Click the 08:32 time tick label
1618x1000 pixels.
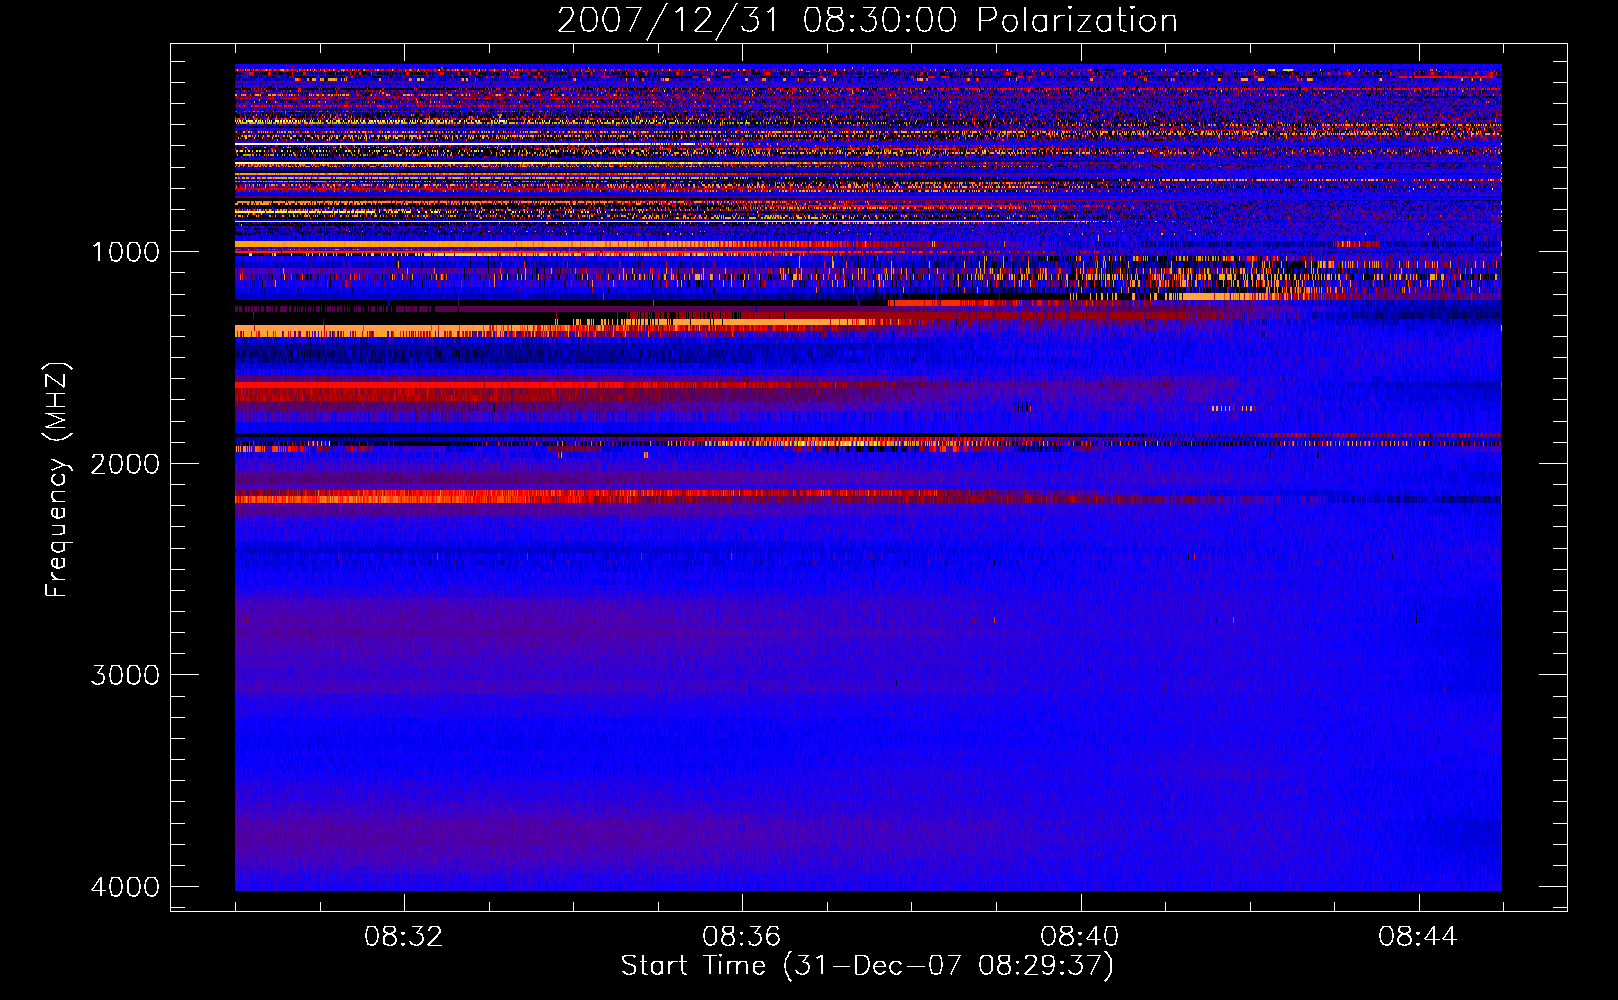(404, 937)
